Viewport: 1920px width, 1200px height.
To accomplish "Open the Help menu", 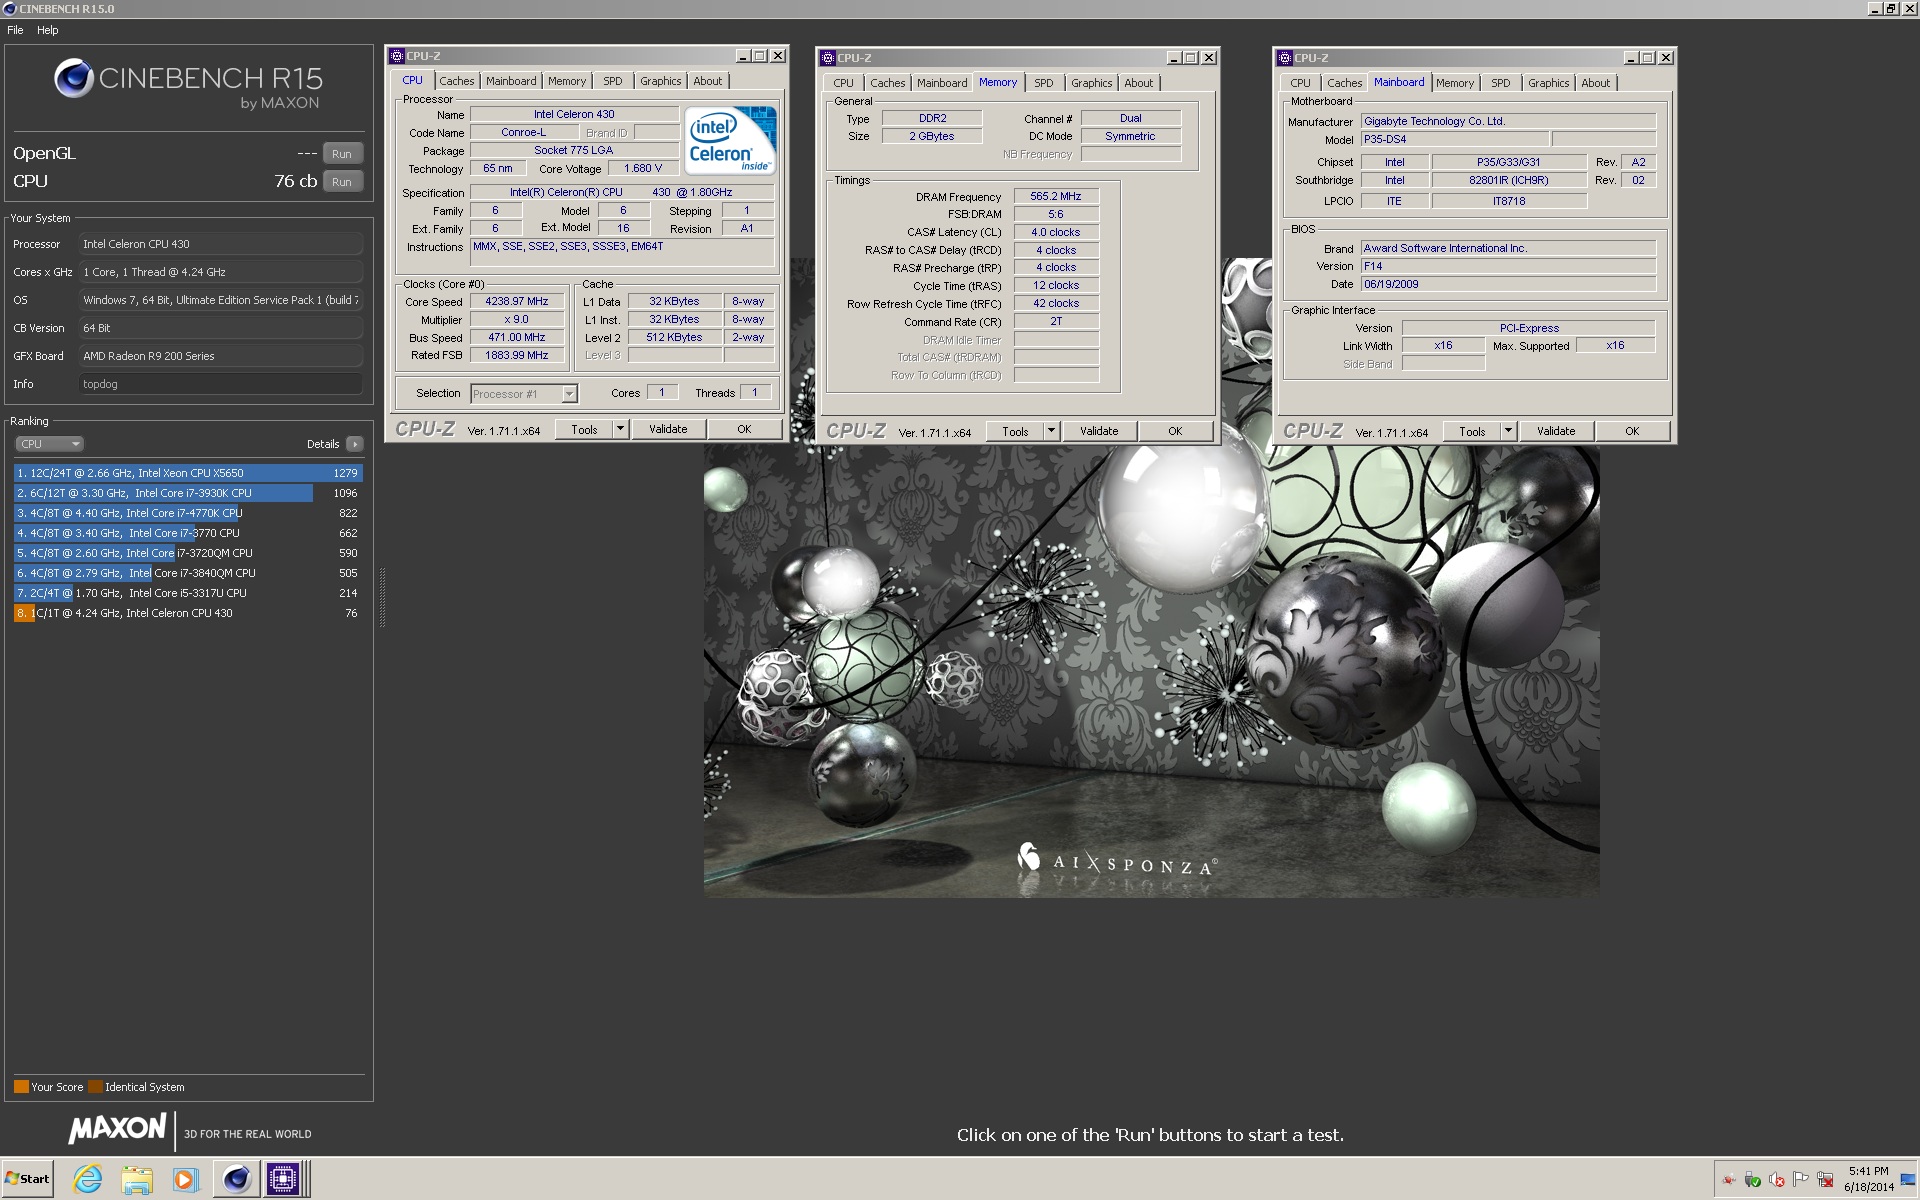I will [48, 30].
